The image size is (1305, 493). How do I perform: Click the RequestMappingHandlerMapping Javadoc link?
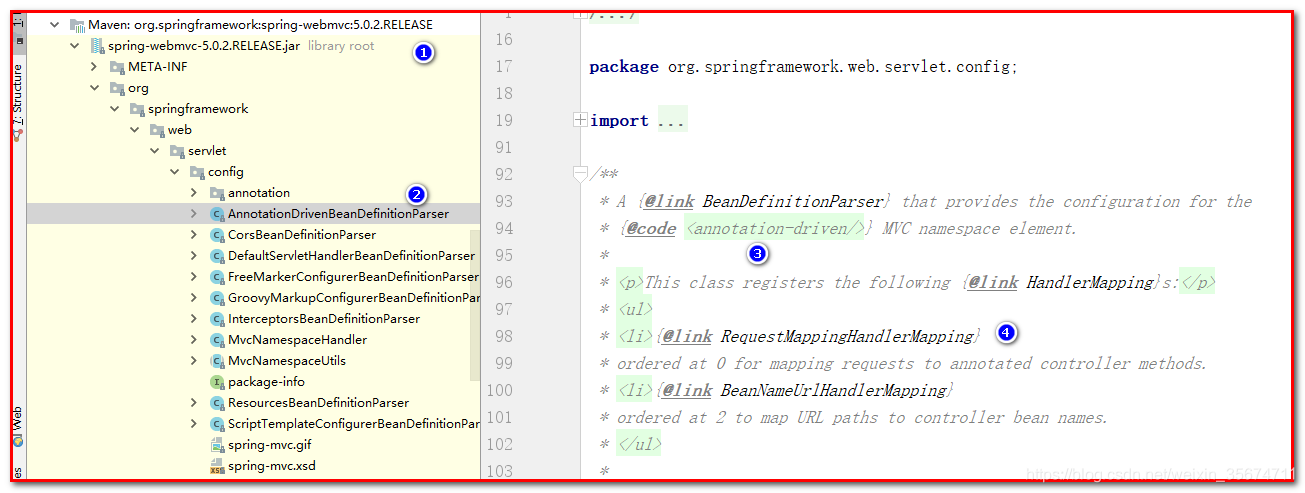pos(847,336)
